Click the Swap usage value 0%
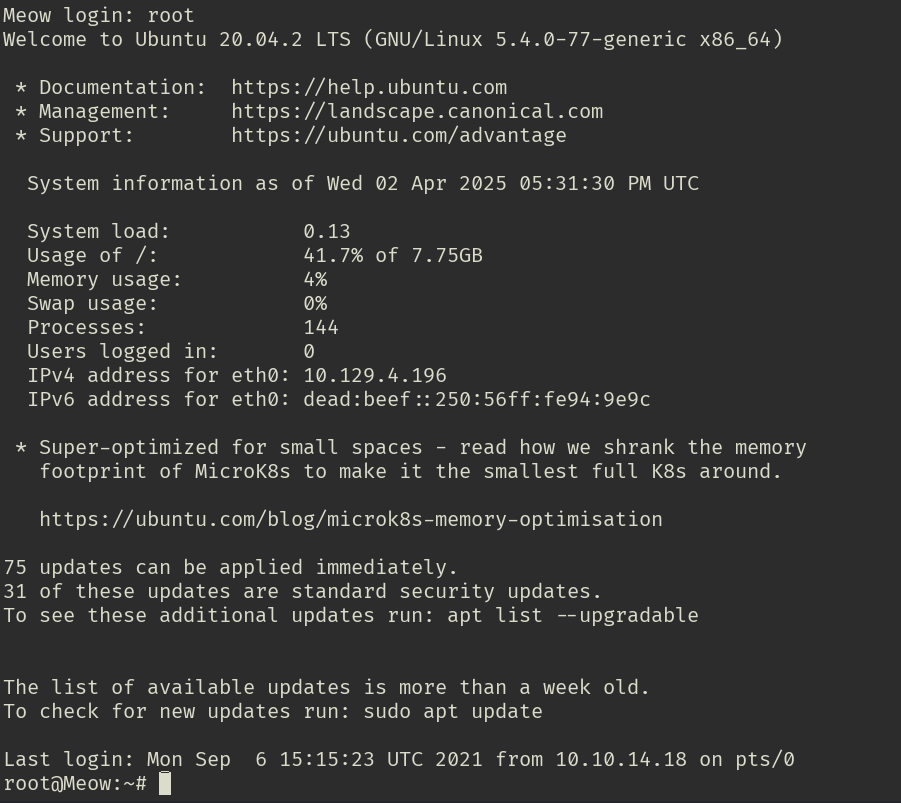This screenshot has height=803, width=901. tap(315, 304)
